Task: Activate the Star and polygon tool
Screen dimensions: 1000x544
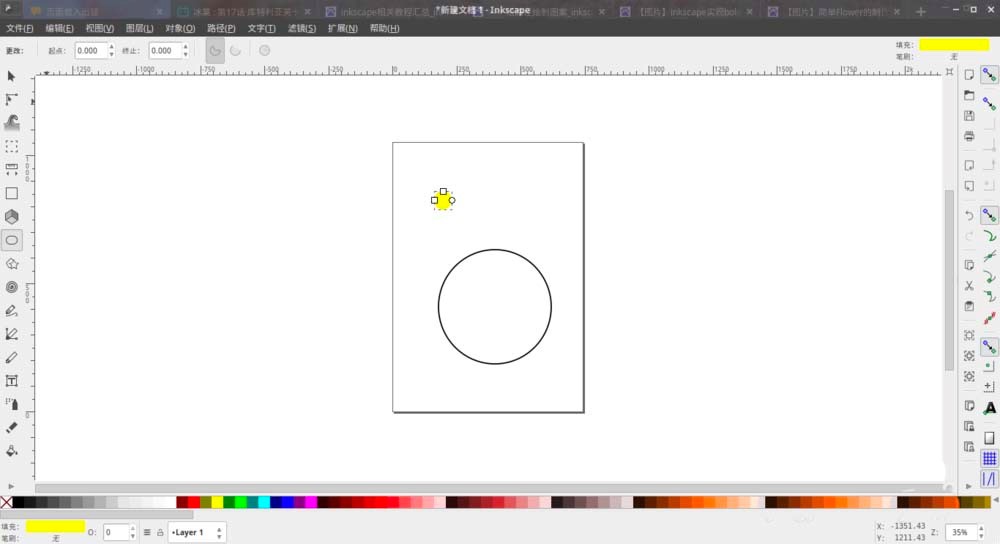Action: [x=12, y=264]
